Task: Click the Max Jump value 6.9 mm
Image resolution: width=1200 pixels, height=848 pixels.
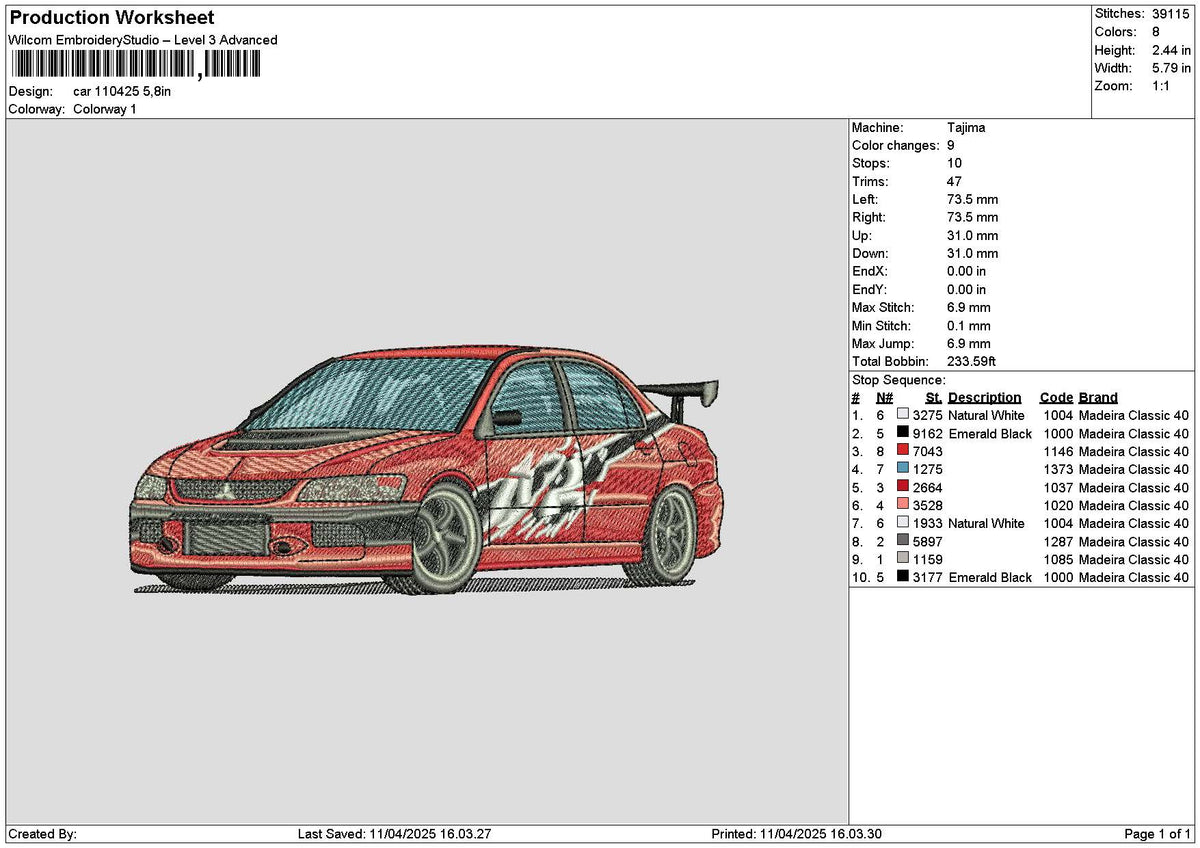Action: pyautogui.click(x=969, y=344)
